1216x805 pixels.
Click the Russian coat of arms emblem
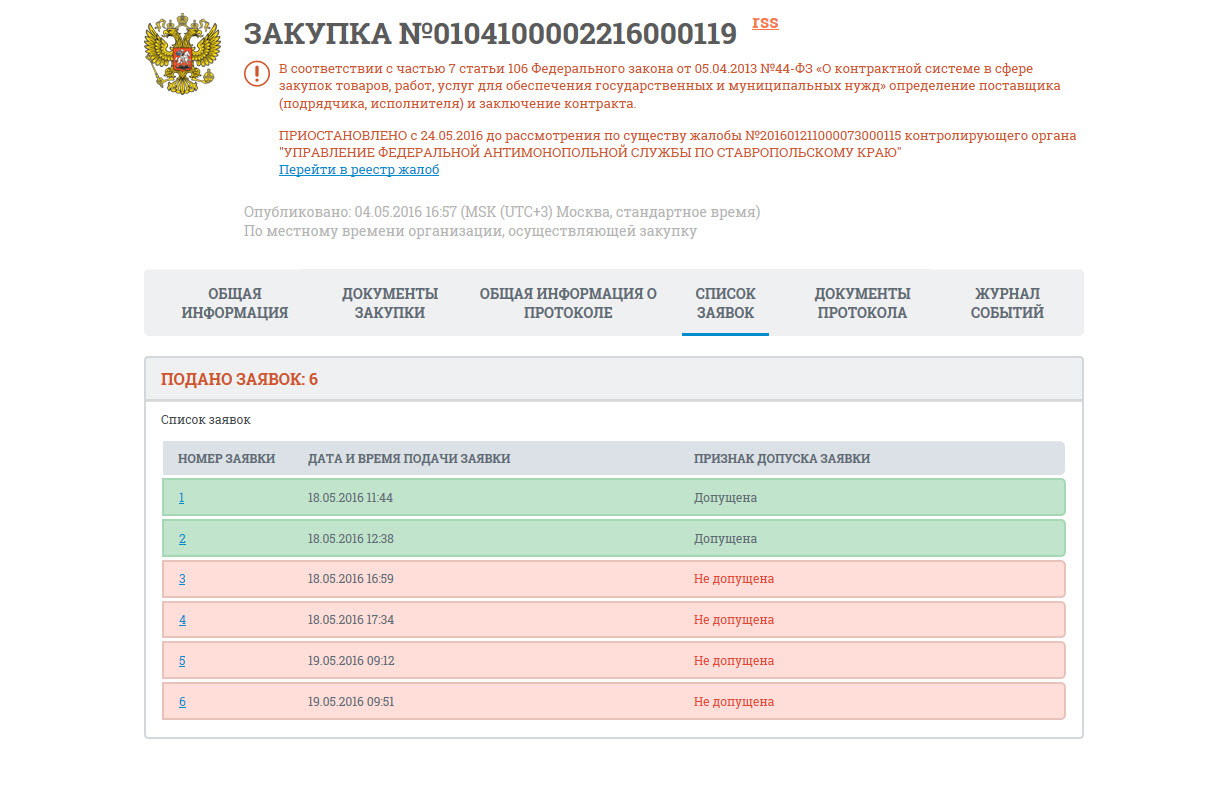181,55
